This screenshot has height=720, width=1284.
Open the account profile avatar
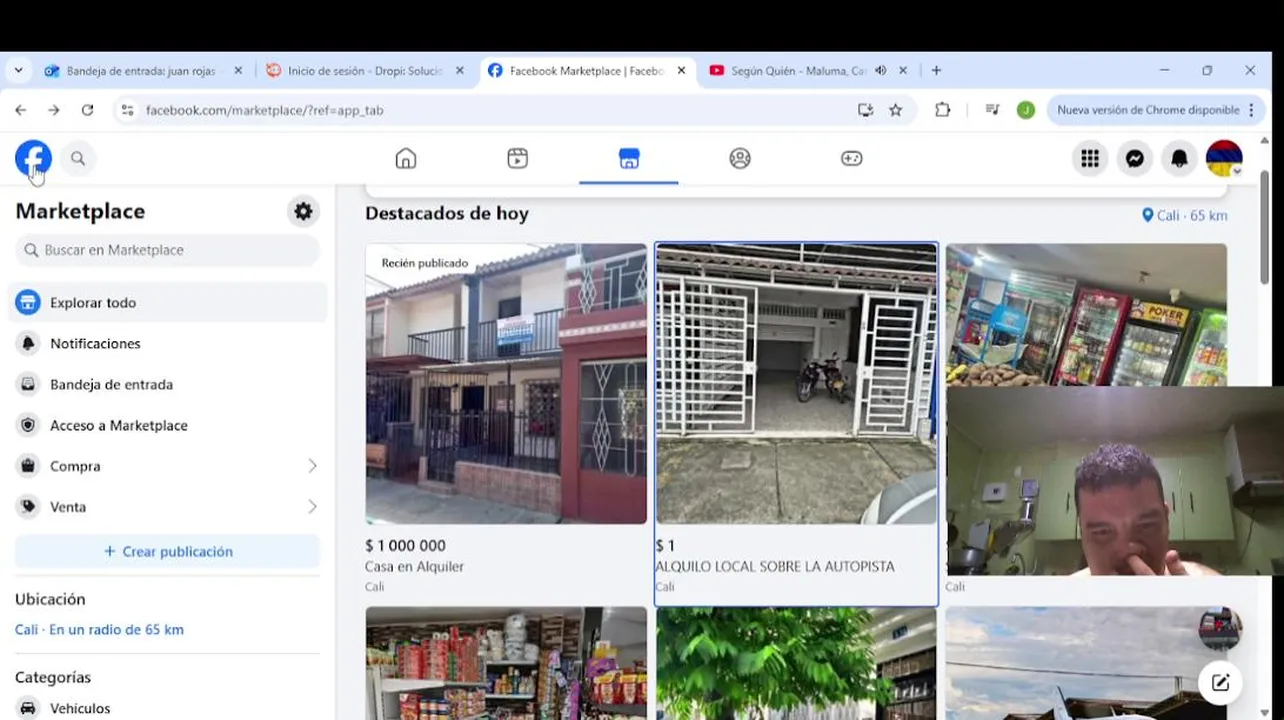click(1224, 158)
